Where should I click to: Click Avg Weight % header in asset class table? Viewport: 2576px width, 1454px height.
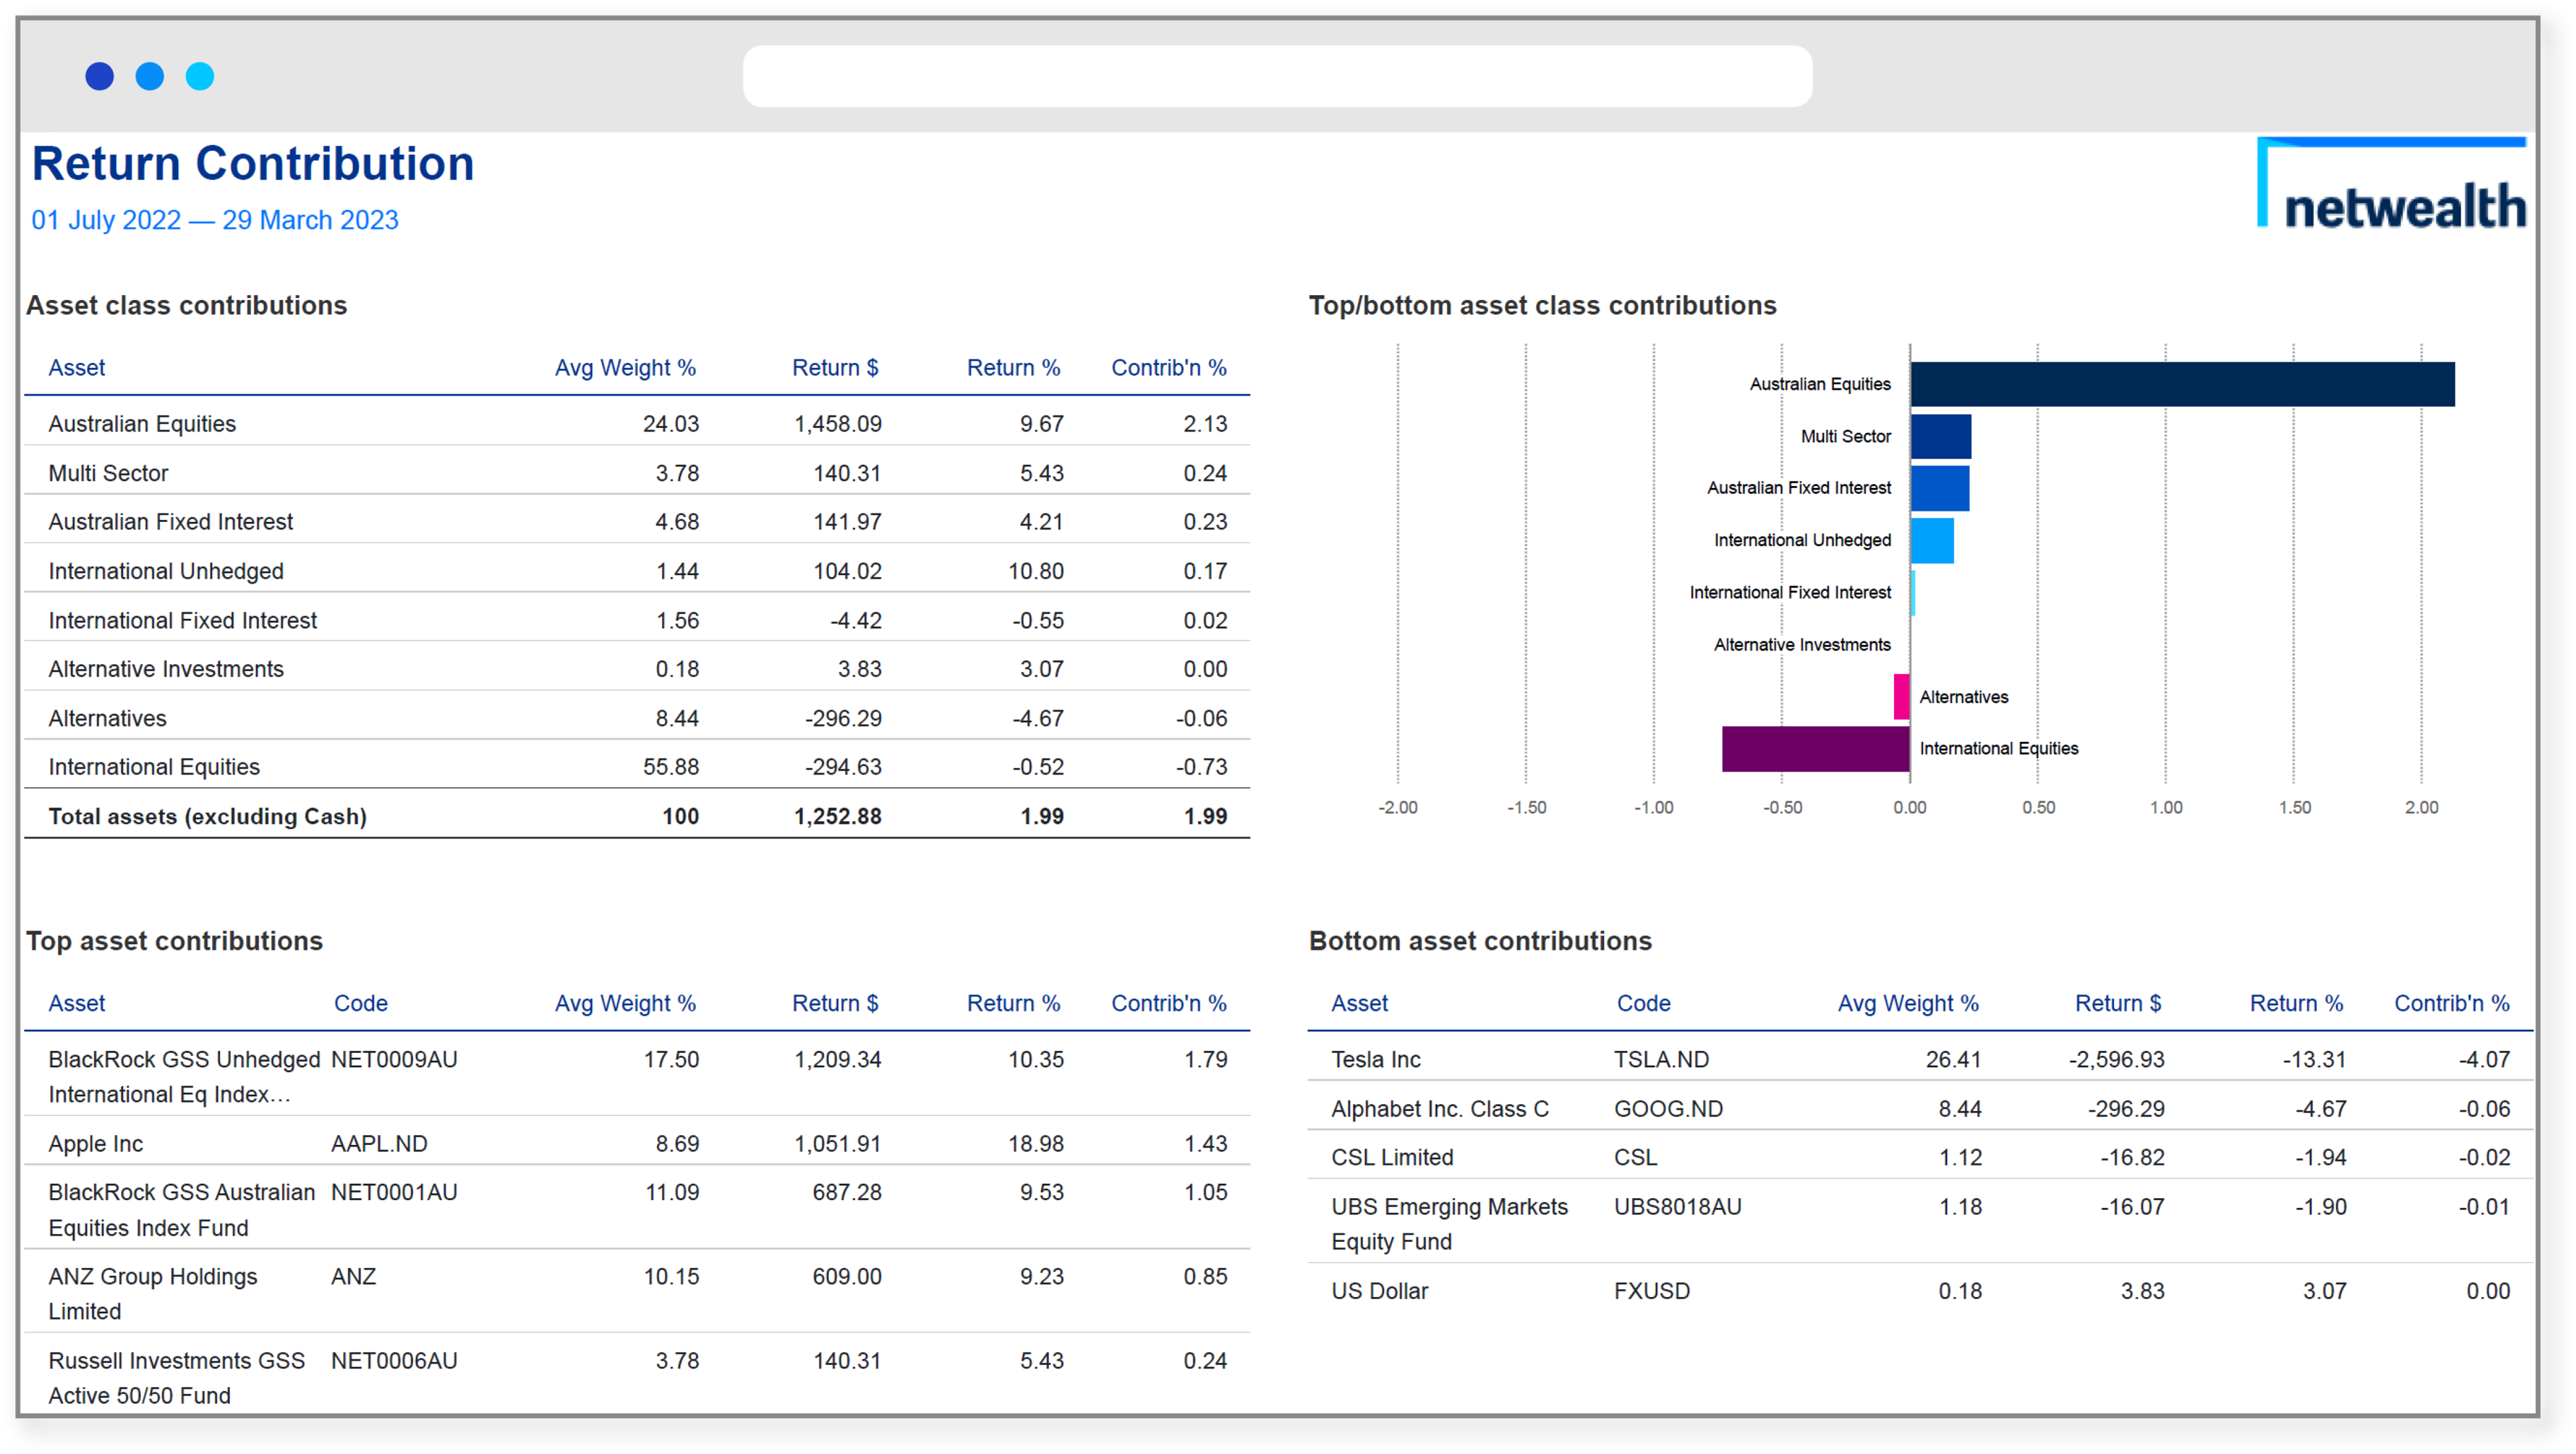tap(625, 368)
